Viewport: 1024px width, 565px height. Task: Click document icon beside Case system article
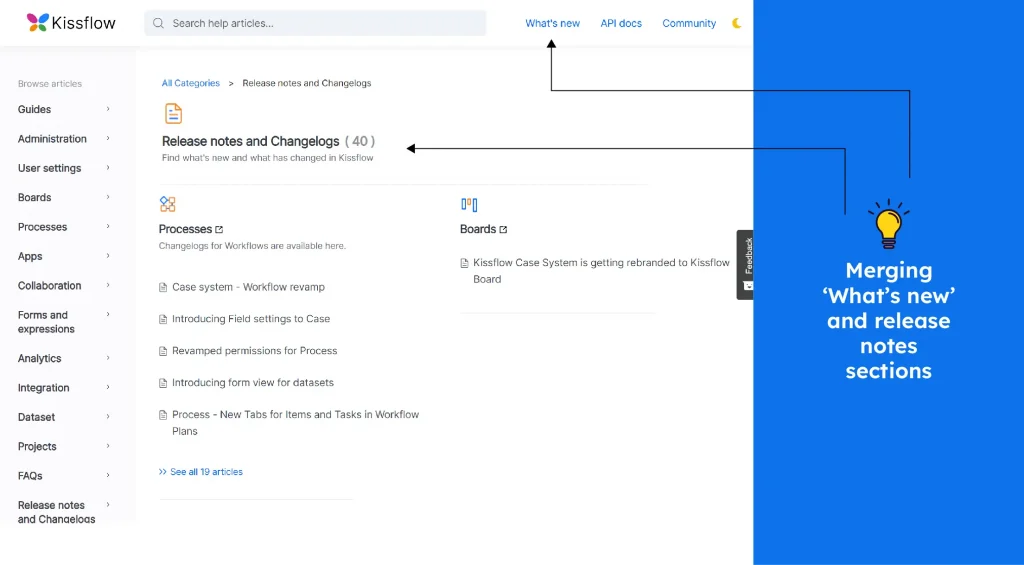[x=163, y=287]
